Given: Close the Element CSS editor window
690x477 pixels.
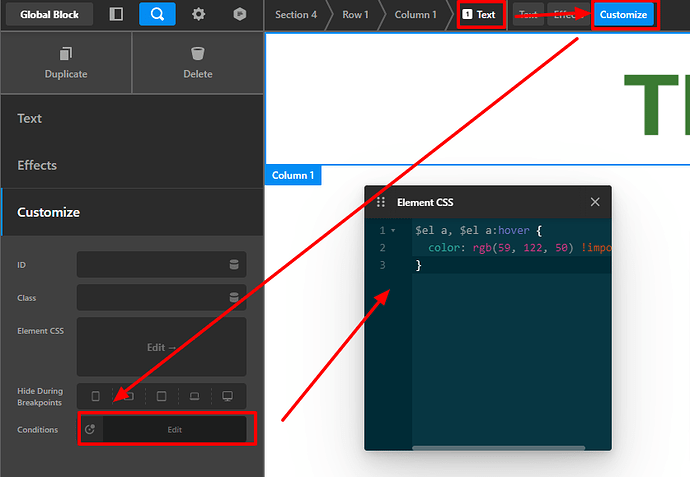Looking at the screenshot, I should [595, 202].
